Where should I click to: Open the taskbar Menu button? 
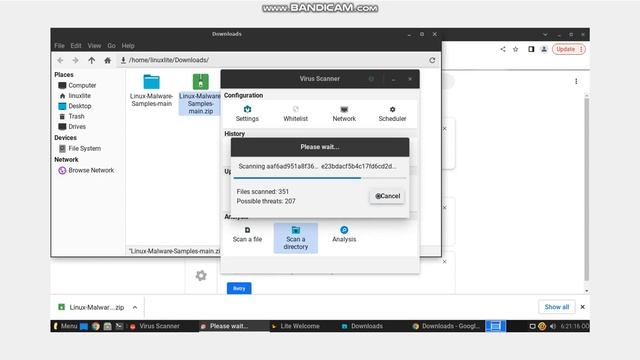[66, 326]
